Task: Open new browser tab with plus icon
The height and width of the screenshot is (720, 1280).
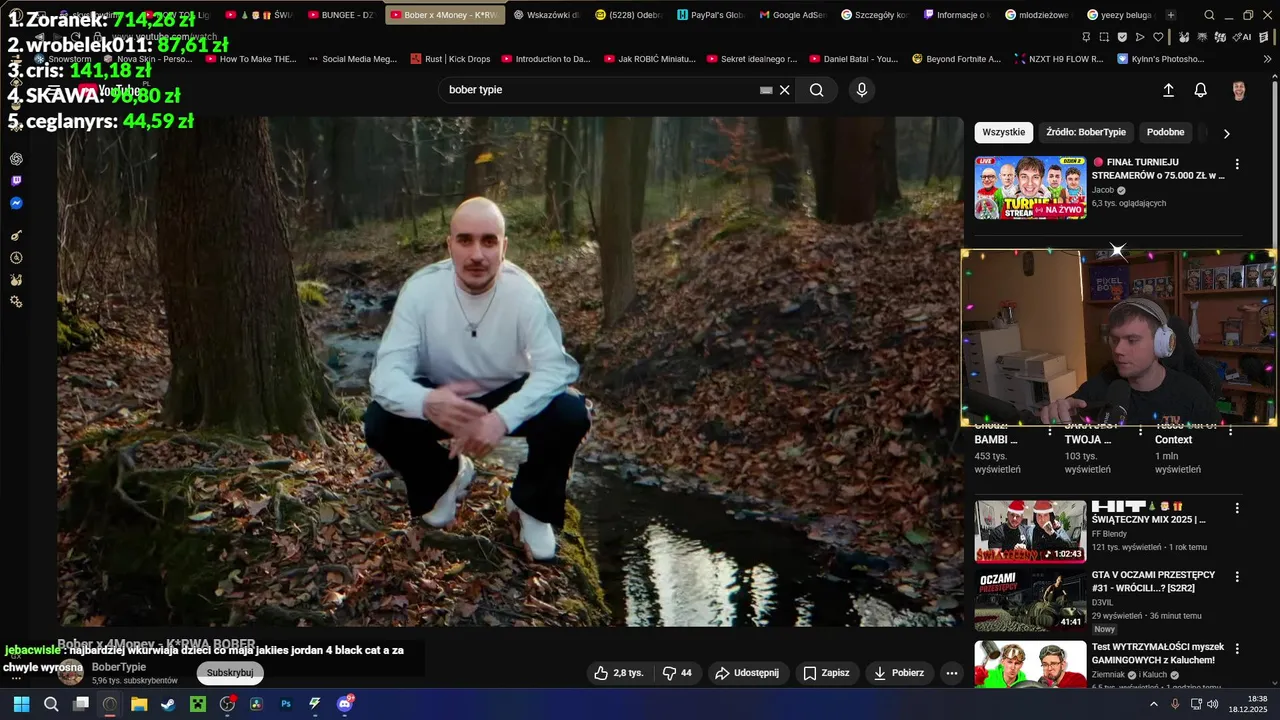Action: tap(1171, 15)
